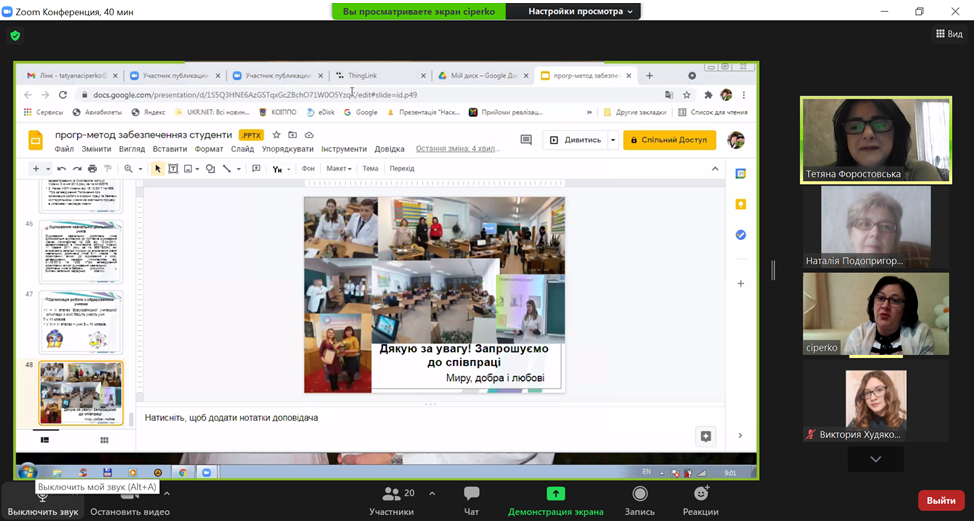Click the print icon in Slides toolbar
974x523 pixels.
(93, 169)
